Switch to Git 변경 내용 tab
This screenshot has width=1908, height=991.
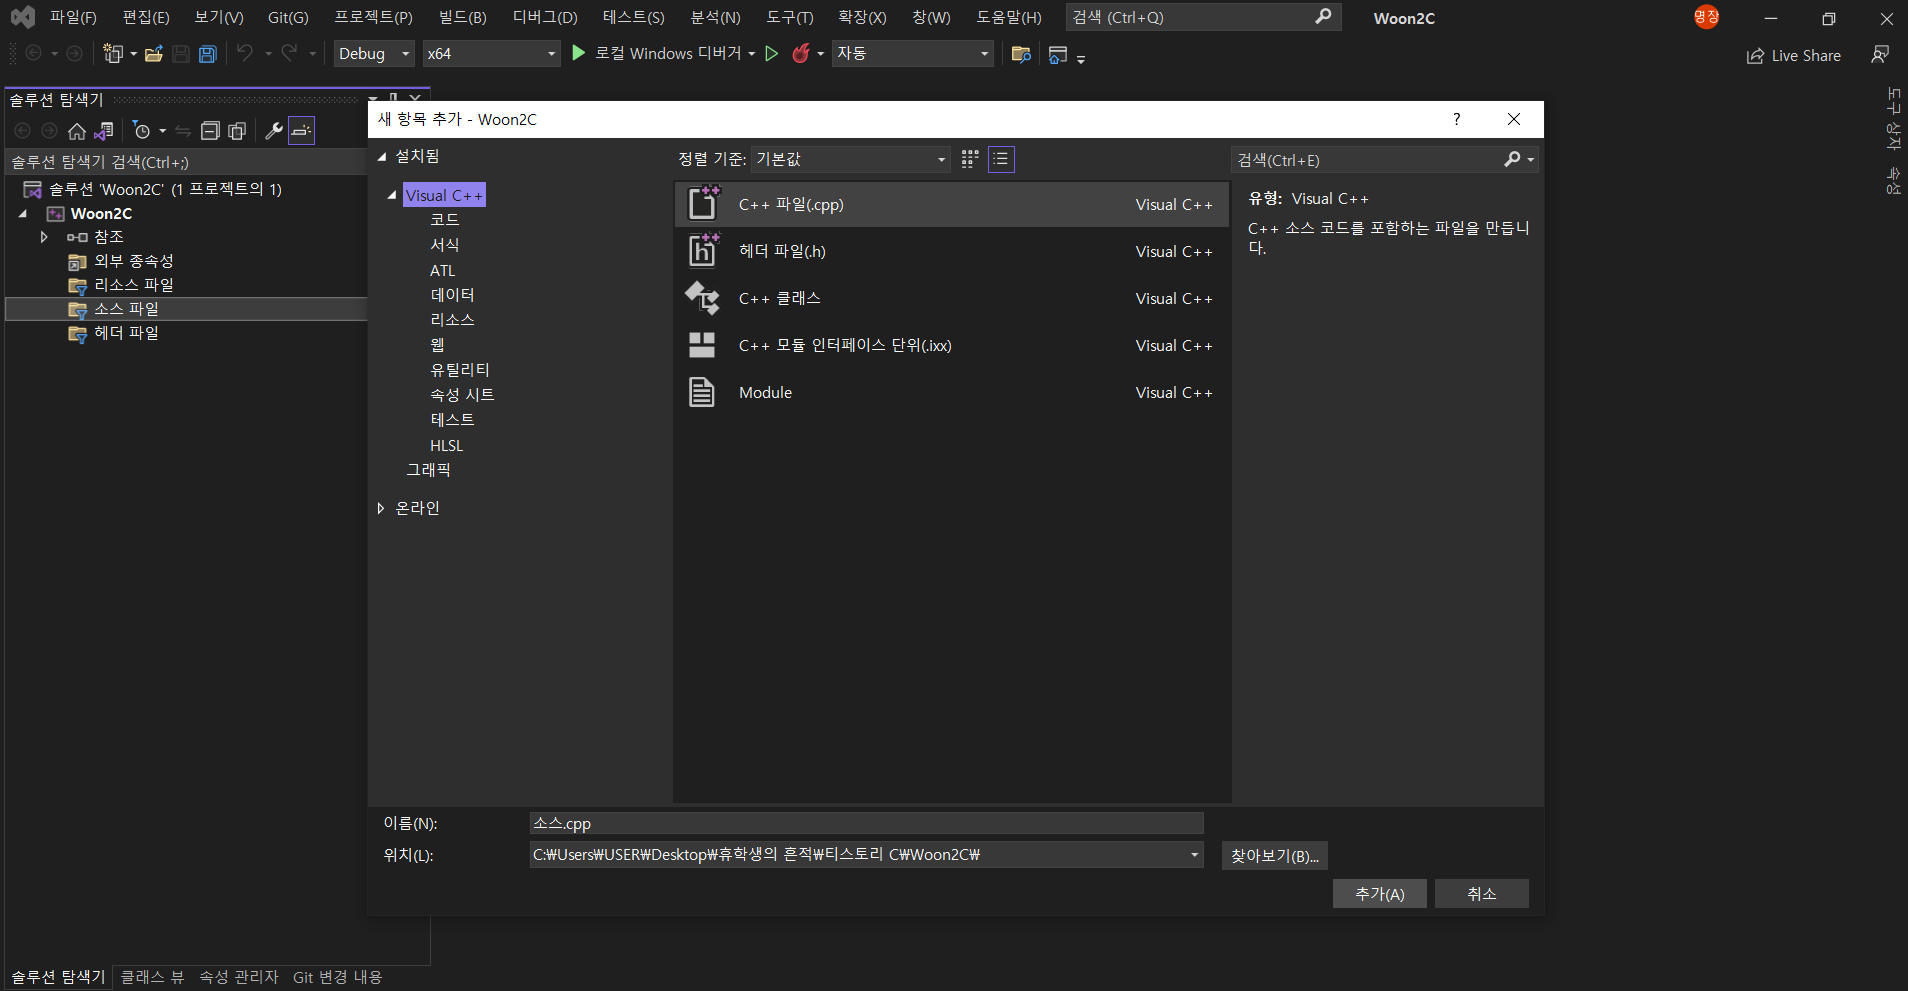point(337,977)
